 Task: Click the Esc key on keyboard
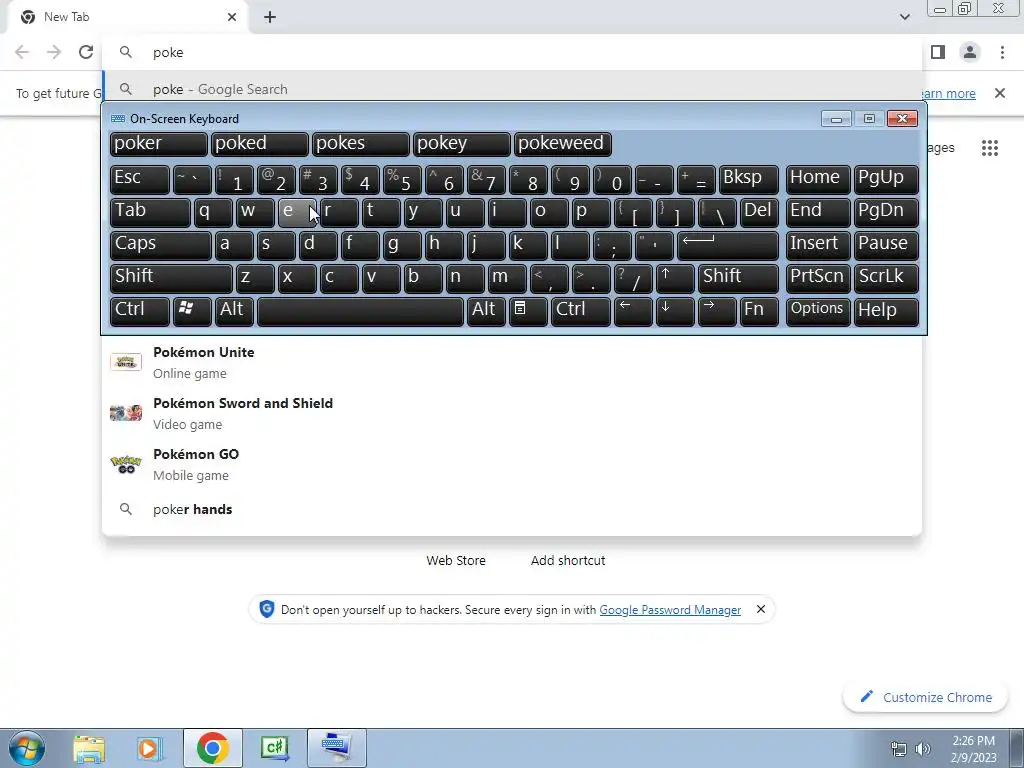pyautogui.click(x=140, y=179)
